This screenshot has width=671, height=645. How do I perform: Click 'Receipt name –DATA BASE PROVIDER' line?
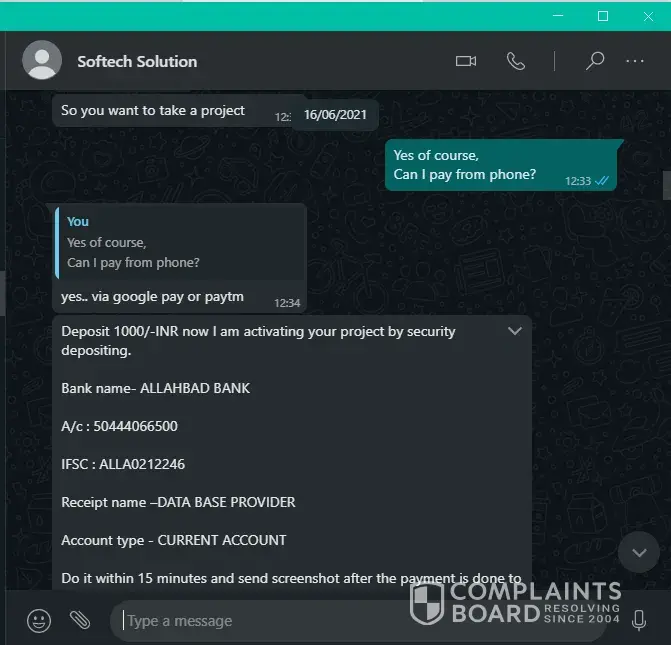tap(178, 502)
